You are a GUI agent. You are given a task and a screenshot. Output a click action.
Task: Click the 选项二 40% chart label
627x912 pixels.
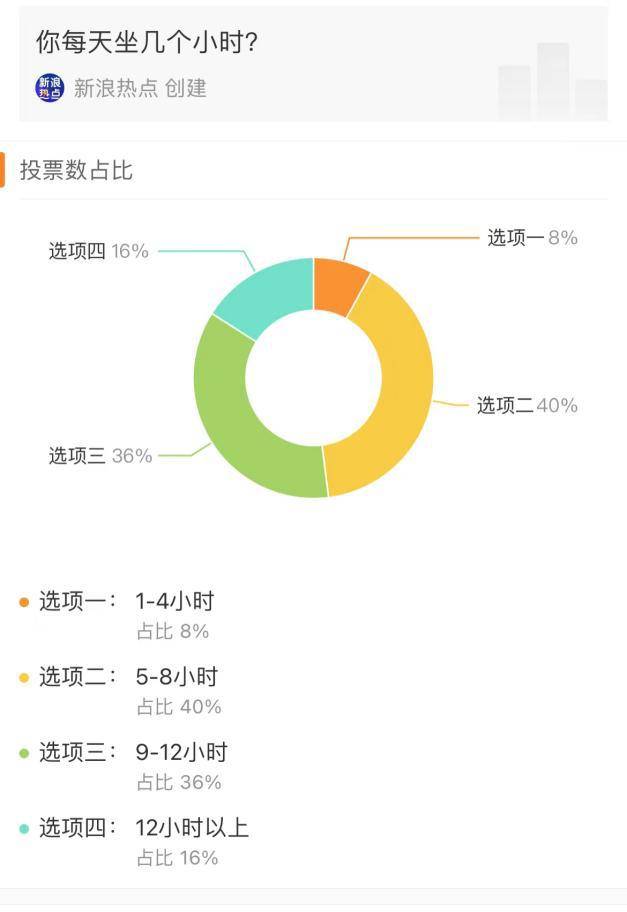[527, 405]
